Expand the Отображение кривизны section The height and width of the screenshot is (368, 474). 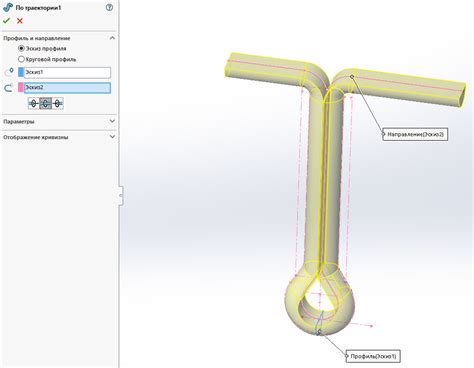point(112,137)
